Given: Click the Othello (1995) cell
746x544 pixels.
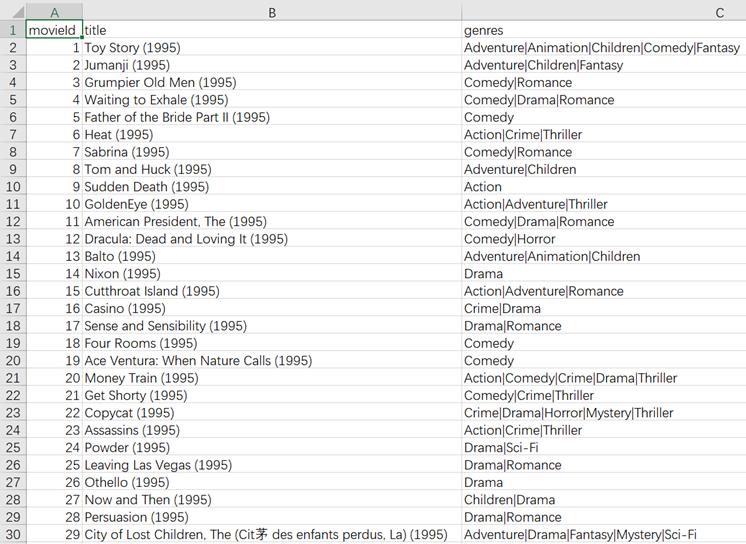Looking at the screenshot, I should pyautogui.click(x=272, y=482).
